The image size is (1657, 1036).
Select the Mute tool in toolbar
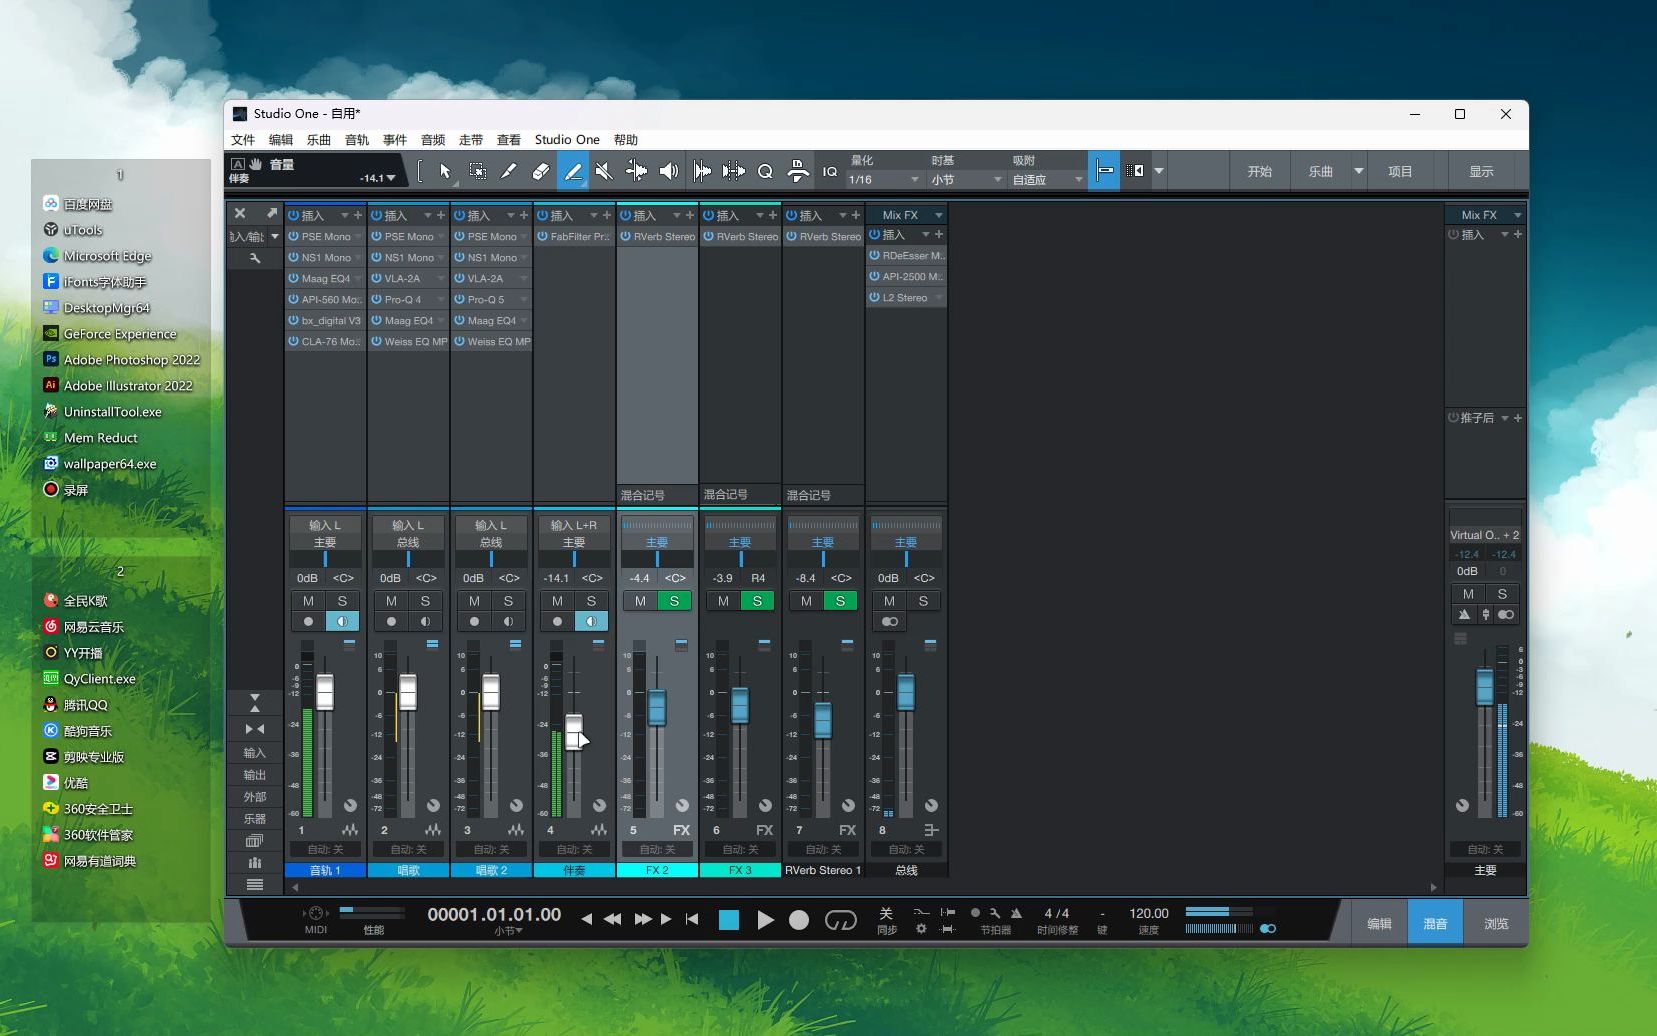coord(604,171)
